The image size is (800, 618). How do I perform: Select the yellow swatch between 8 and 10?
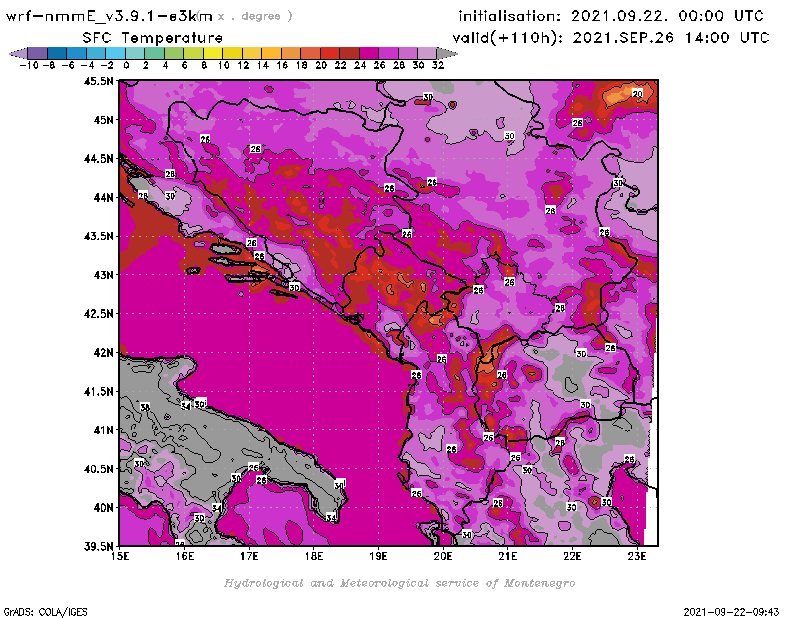[213, 53]
